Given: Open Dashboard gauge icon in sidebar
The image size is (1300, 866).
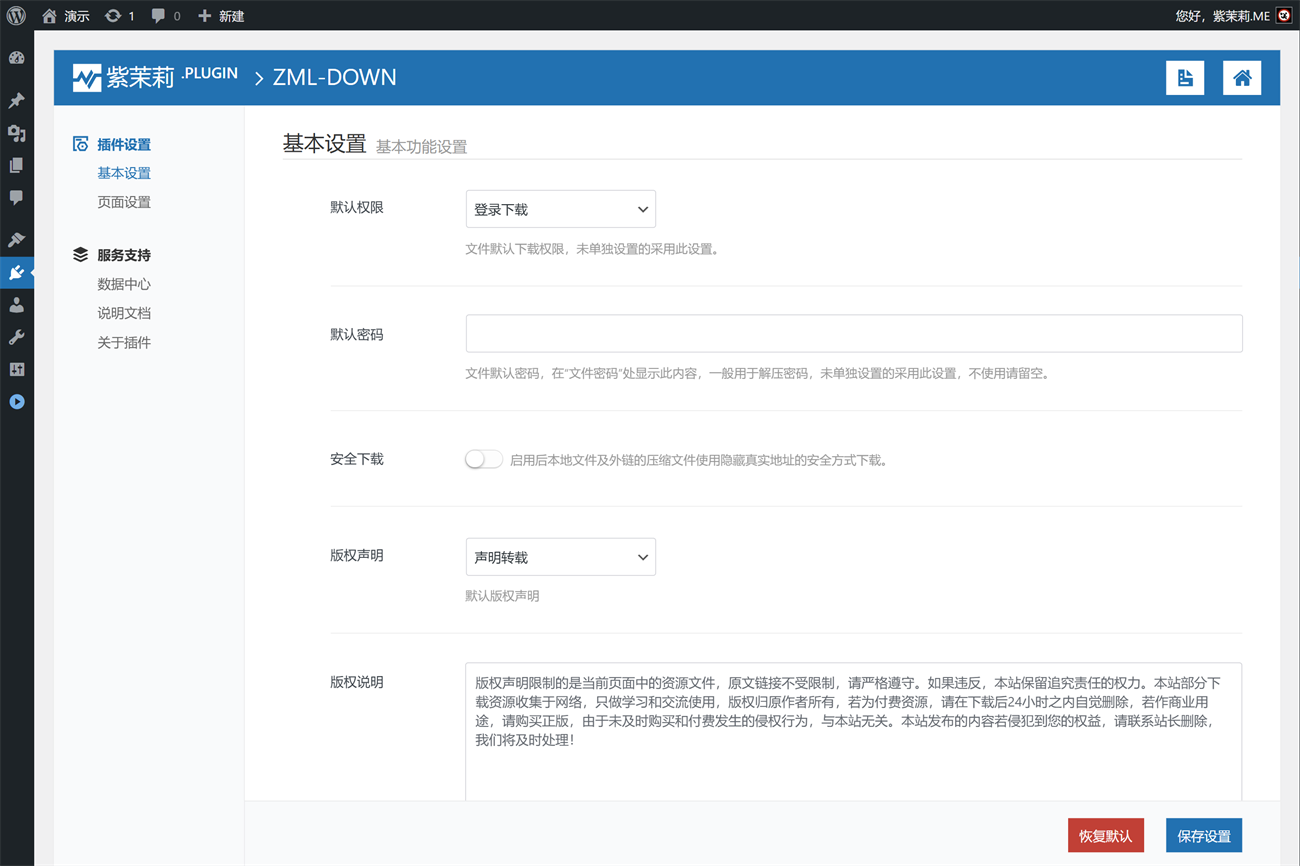Looking at the screenshot, I should coord(16,58).
